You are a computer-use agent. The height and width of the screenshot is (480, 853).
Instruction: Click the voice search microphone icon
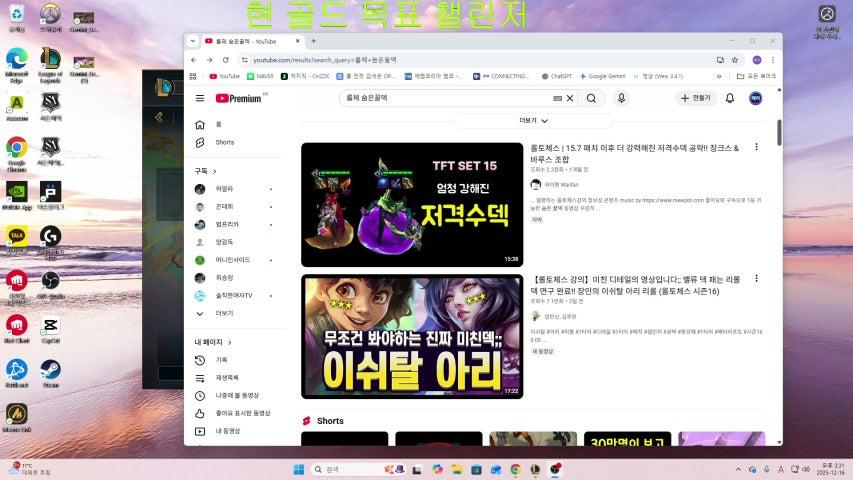pyautogui.click(x=621, y=98)
